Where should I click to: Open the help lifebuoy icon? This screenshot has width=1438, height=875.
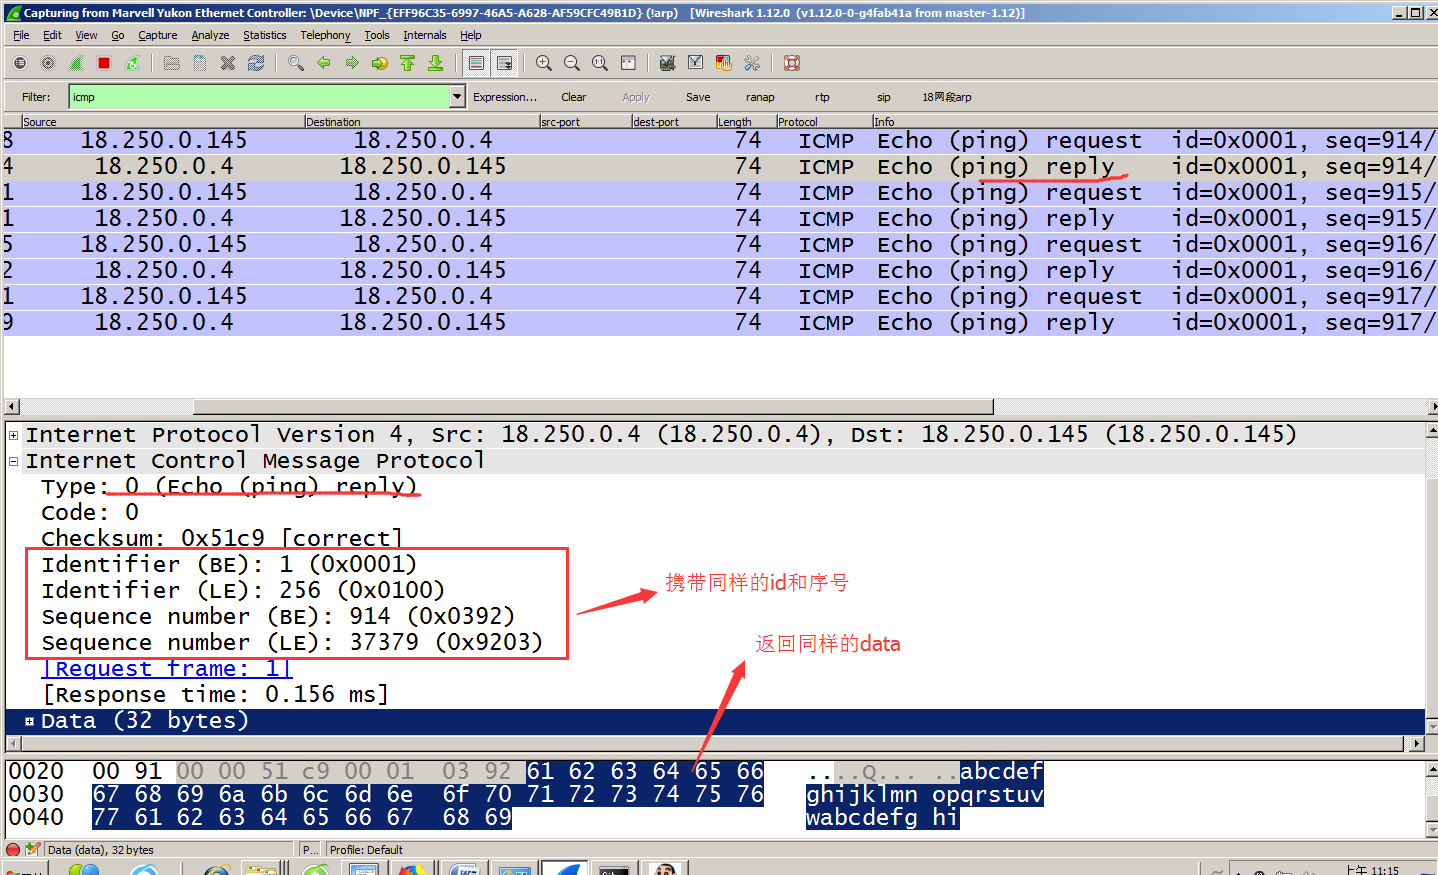[x=792, y=63]
